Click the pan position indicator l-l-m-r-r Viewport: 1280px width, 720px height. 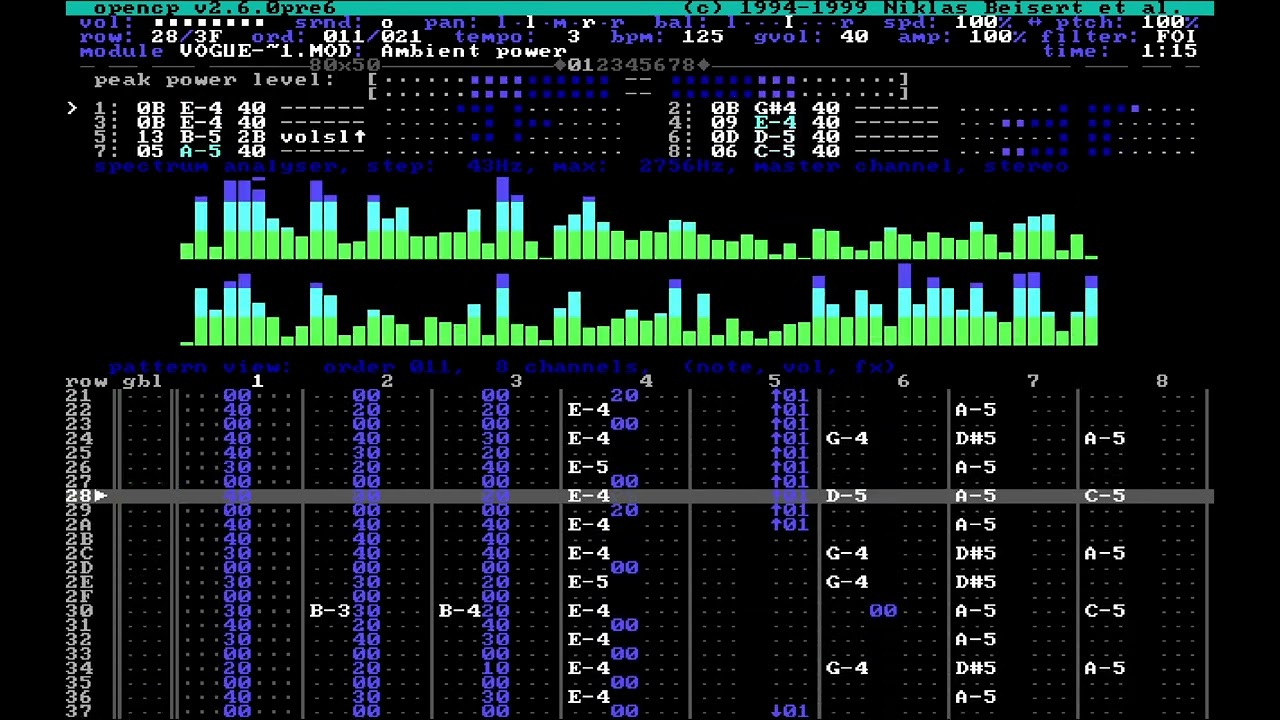pyautogui.click(x=561, y=22)
